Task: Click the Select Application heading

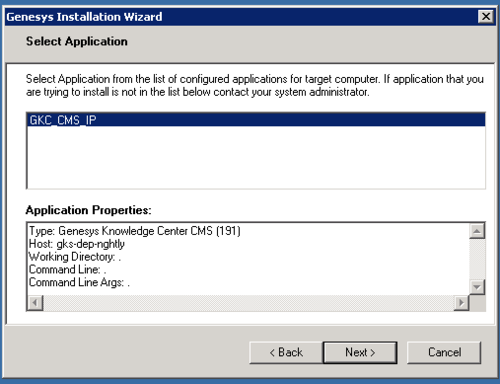Action: [x=77, y=41]
